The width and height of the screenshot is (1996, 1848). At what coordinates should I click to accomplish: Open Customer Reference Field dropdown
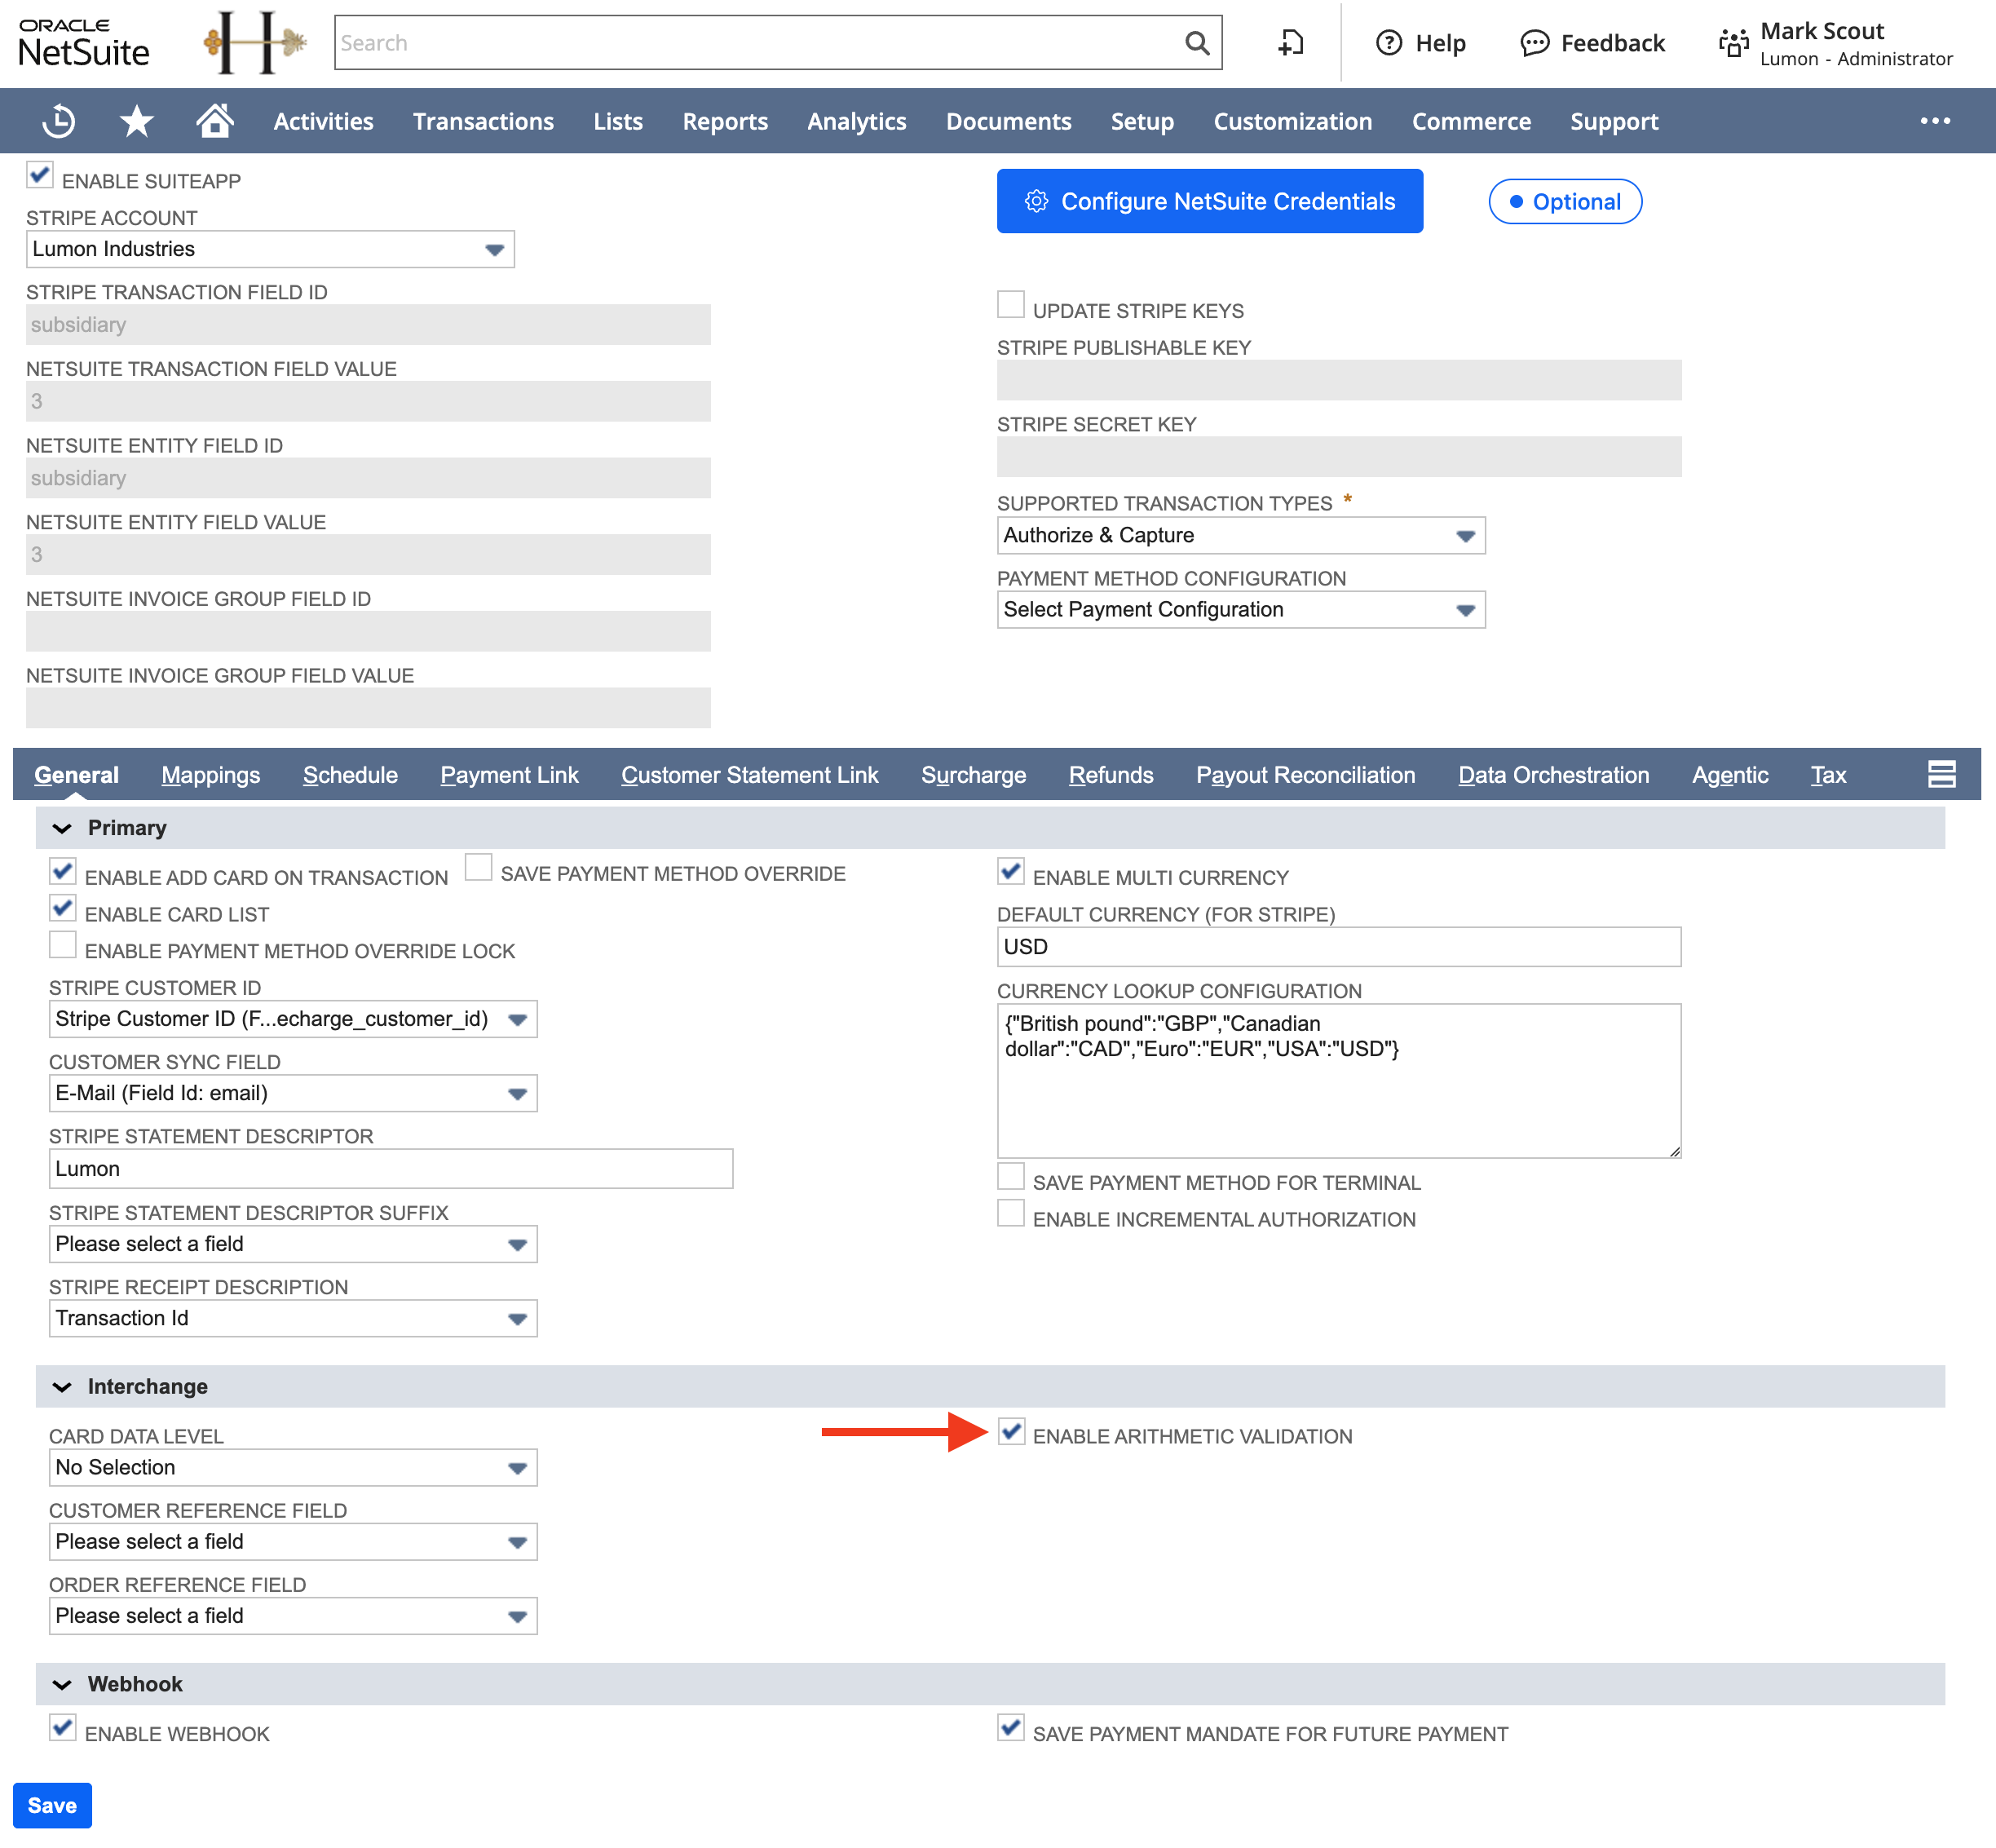point(293,1542)
